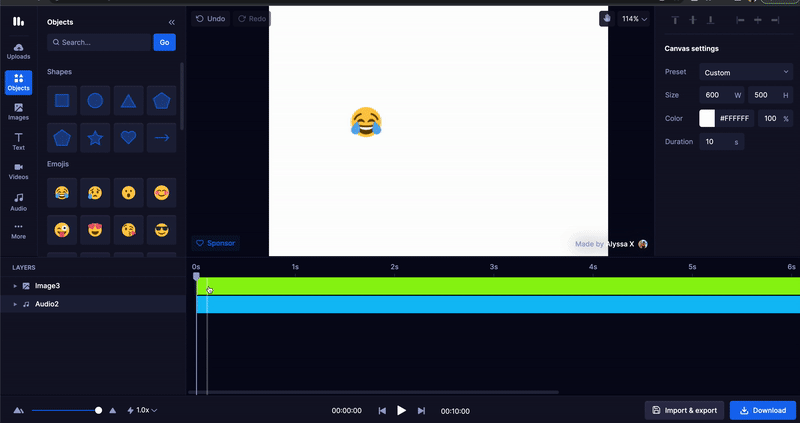Screen dimensions: 800x423
Task: Toggle the hand pan tool
Action: [606, 18]
